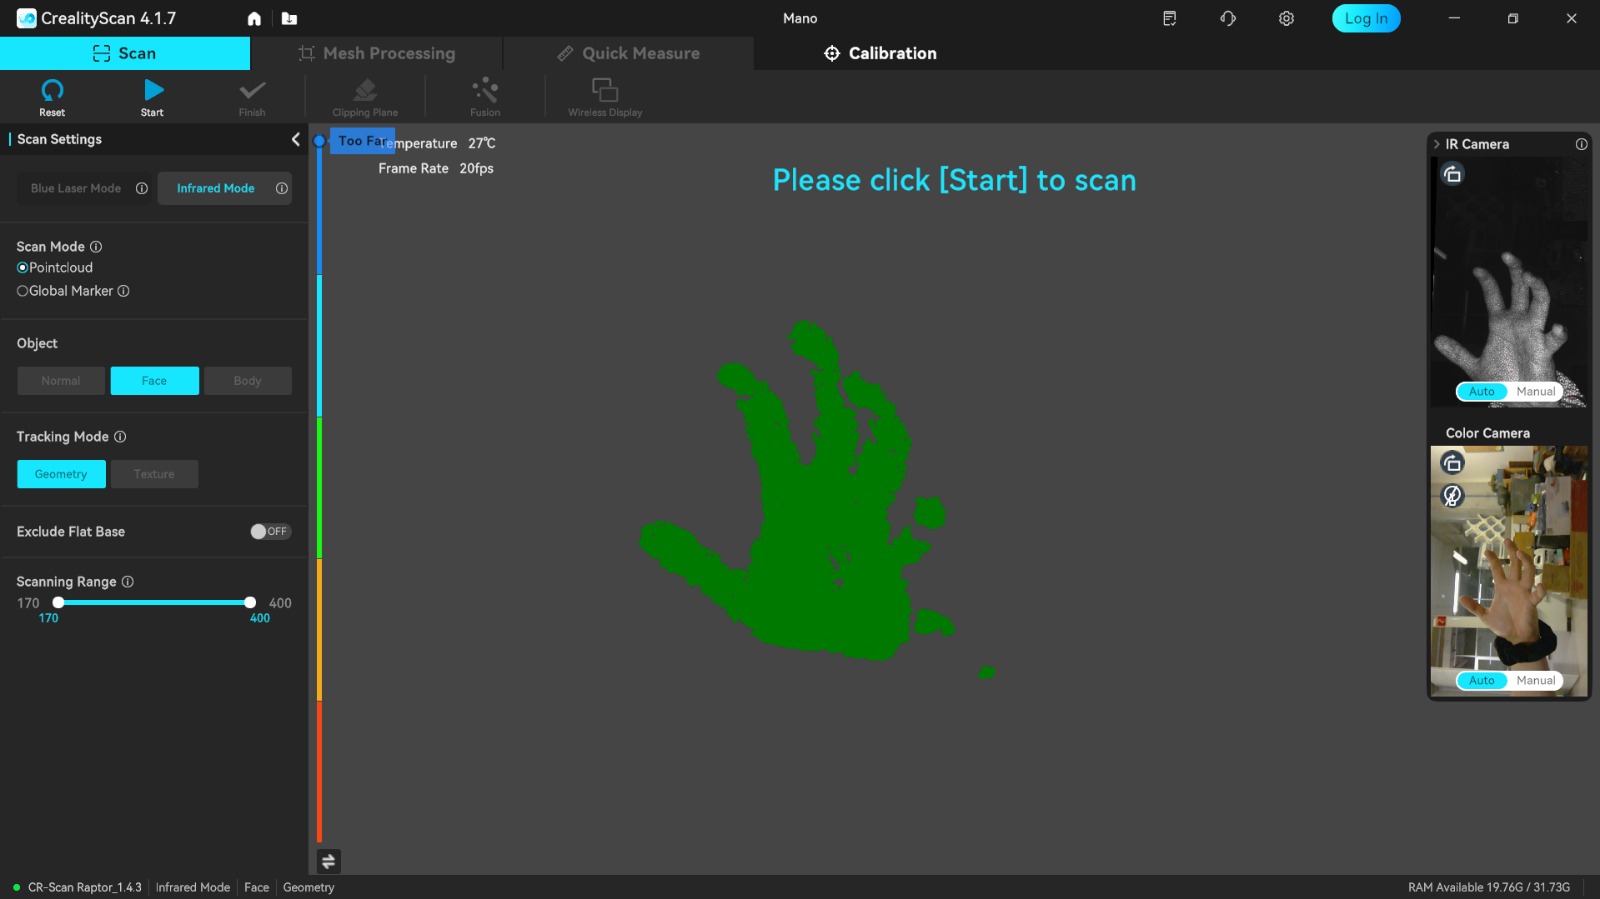Set Color Camera exposure to Auto
Screen dimensions: 1600x899
pyautogui.click(x=1482, y=681)
